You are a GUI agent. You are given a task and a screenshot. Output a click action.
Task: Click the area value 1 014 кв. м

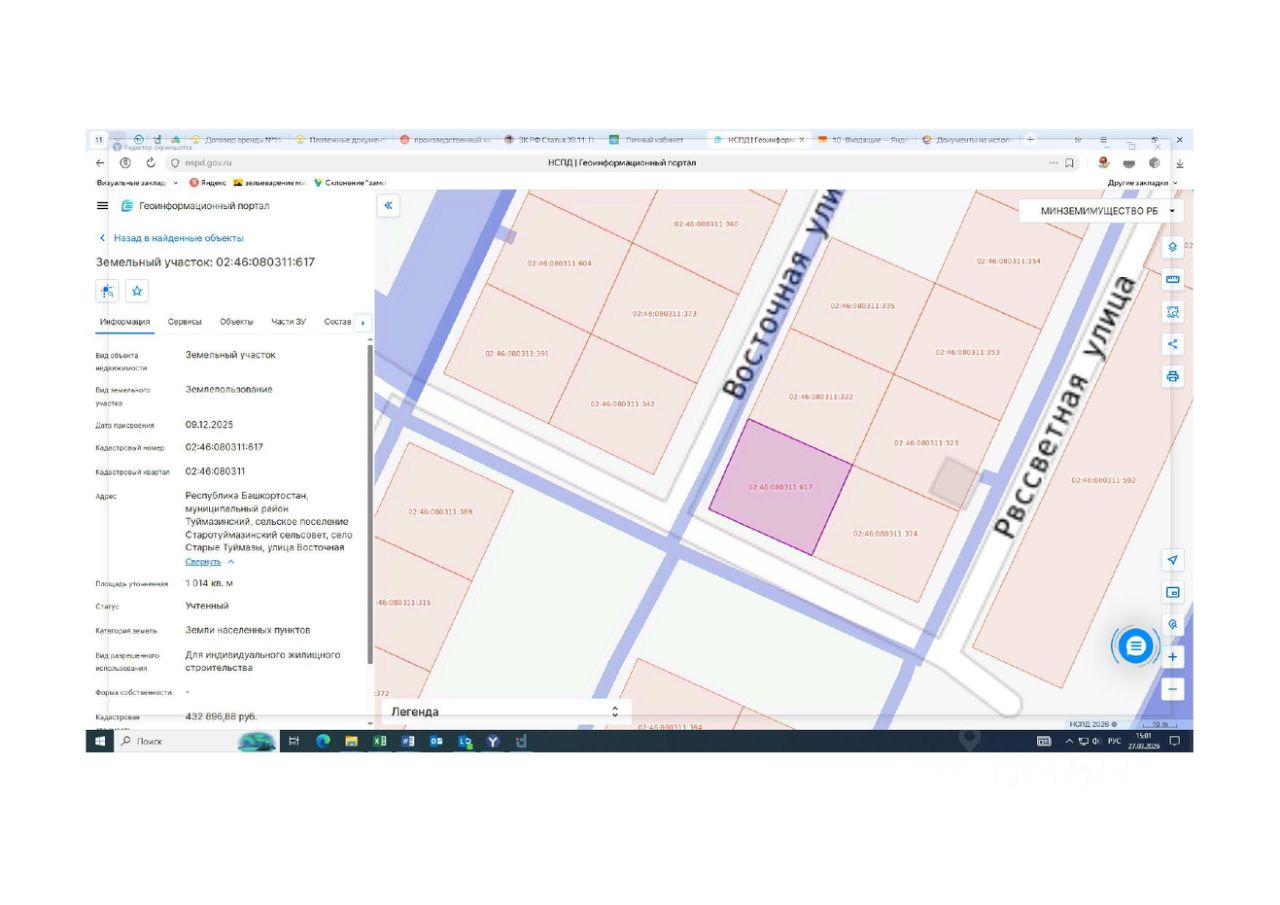point(209,583)
